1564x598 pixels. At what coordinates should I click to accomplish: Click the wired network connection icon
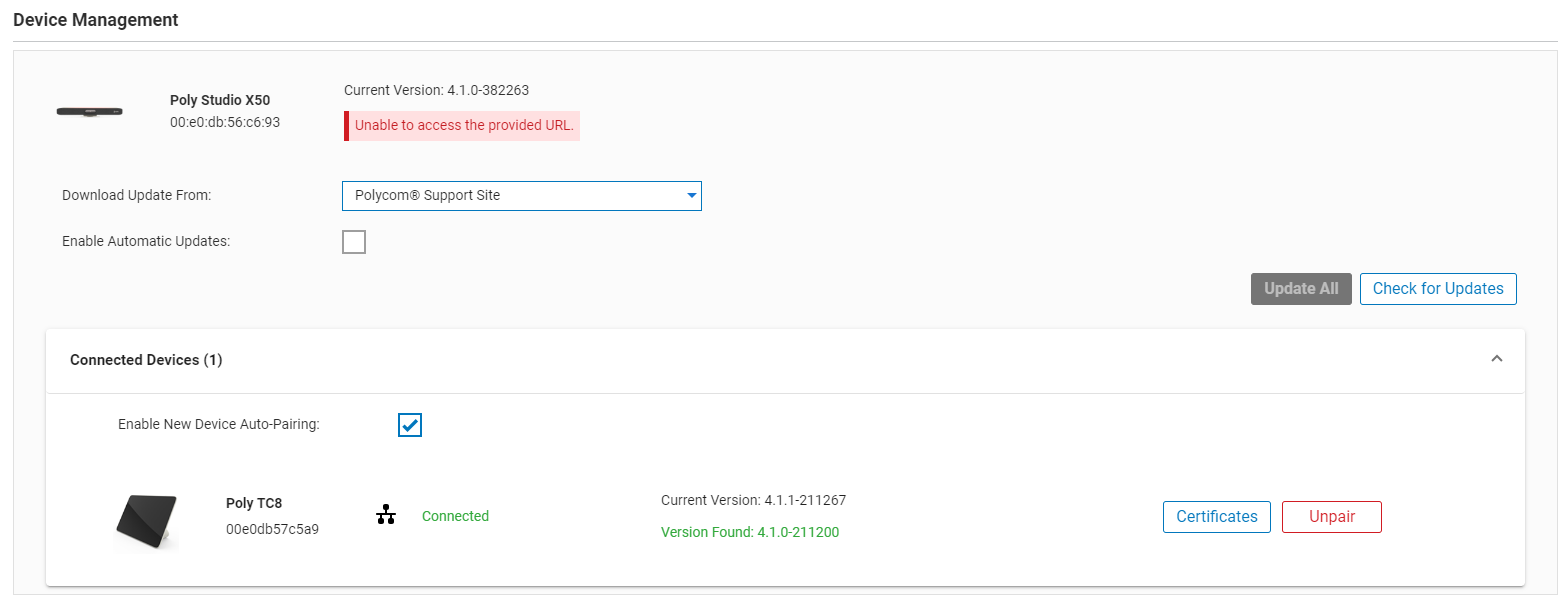point(386,515)
